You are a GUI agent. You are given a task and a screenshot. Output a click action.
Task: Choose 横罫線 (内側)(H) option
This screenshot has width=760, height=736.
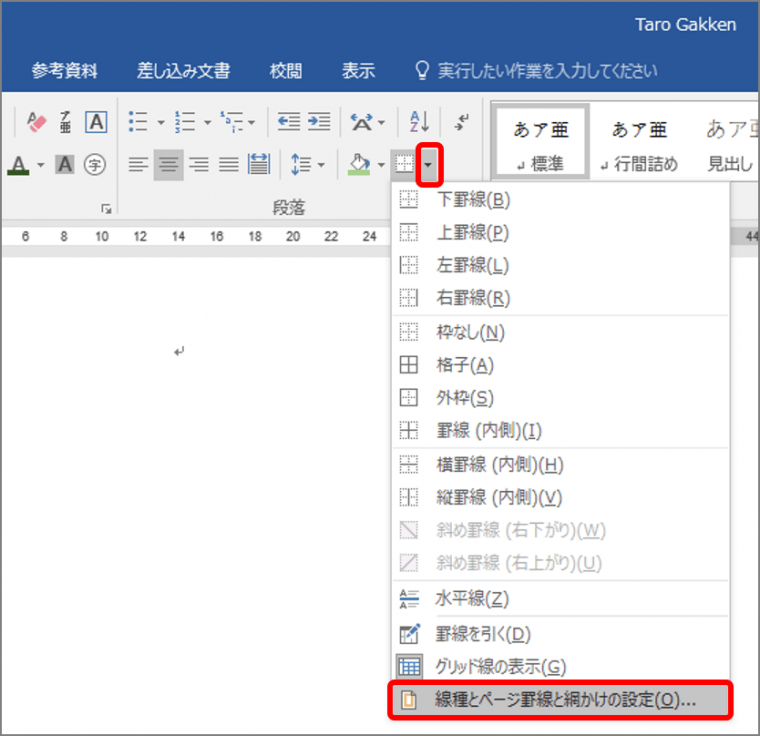pyautogui.click(x=560, y=464)
